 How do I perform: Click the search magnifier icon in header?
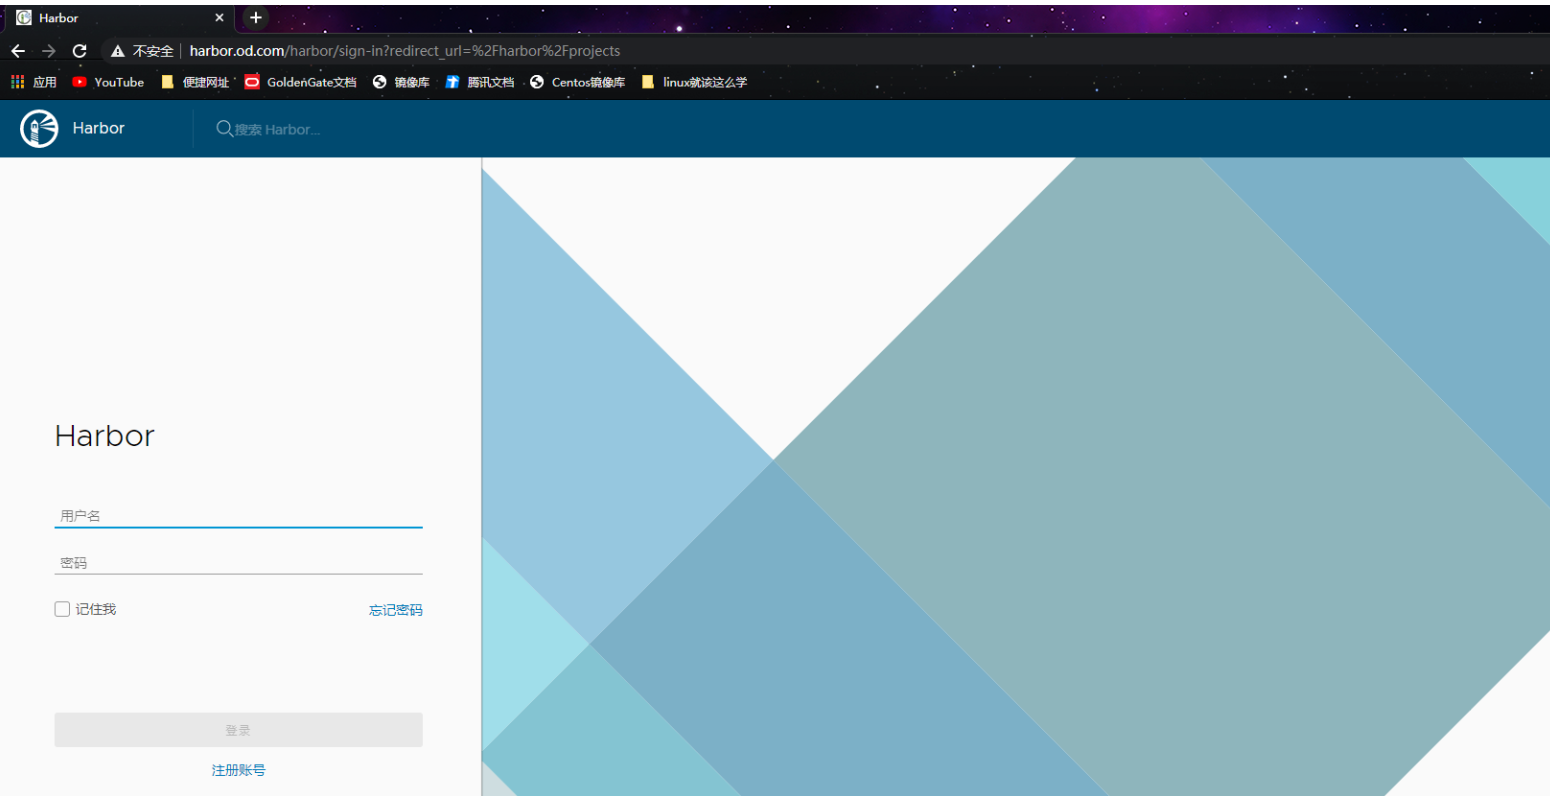click(224, 129)
